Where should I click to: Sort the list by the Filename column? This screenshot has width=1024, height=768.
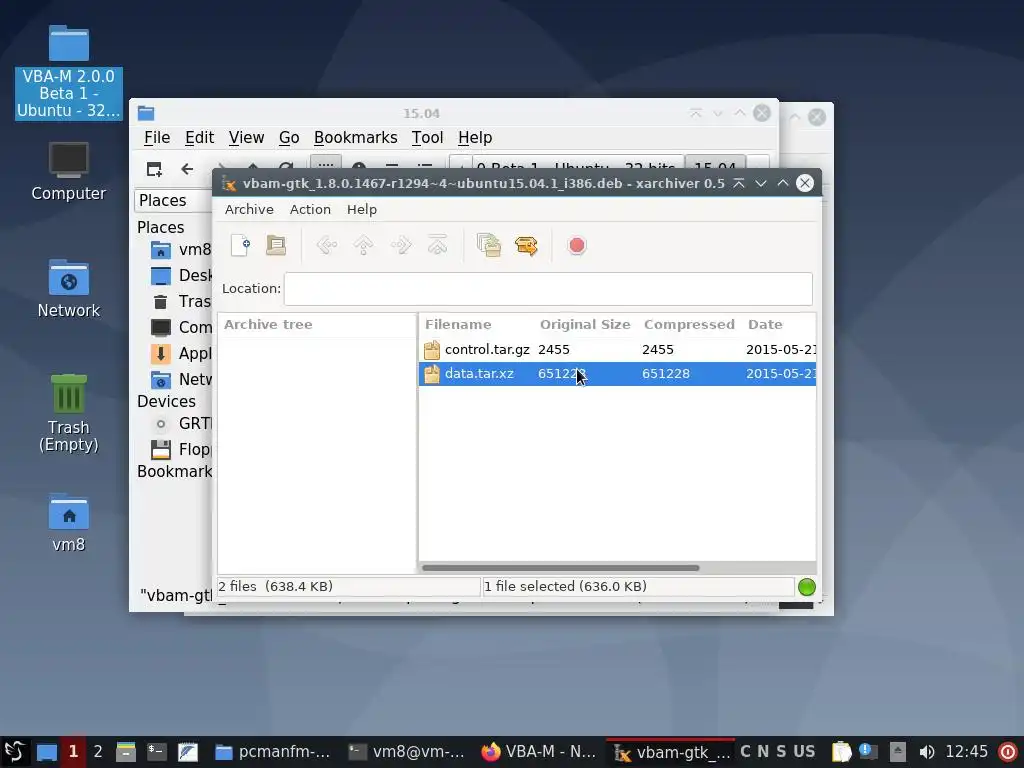pyautogui.click(x=458, y=325)
